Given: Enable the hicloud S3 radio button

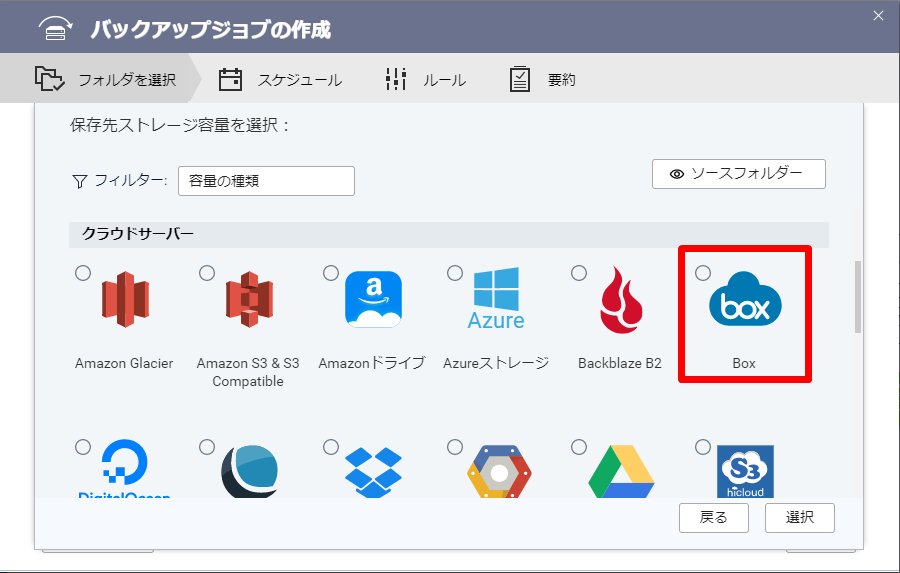Looking at the screenshot, I should click(703, 447).
